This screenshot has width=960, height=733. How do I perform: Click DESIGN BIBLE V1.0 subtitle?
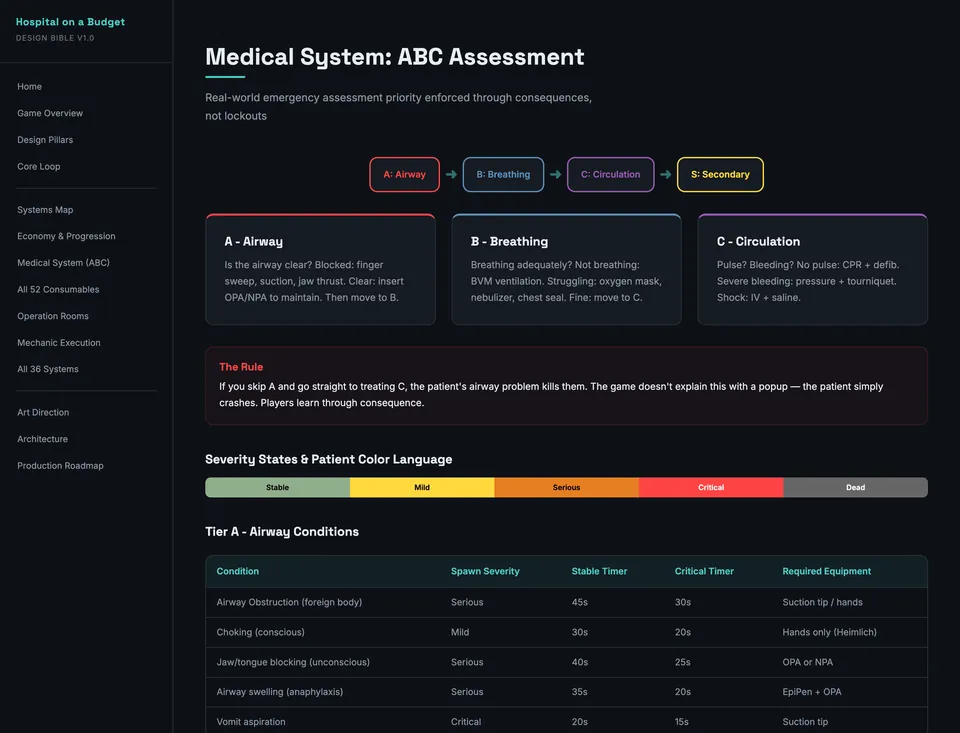pos(55,38)
